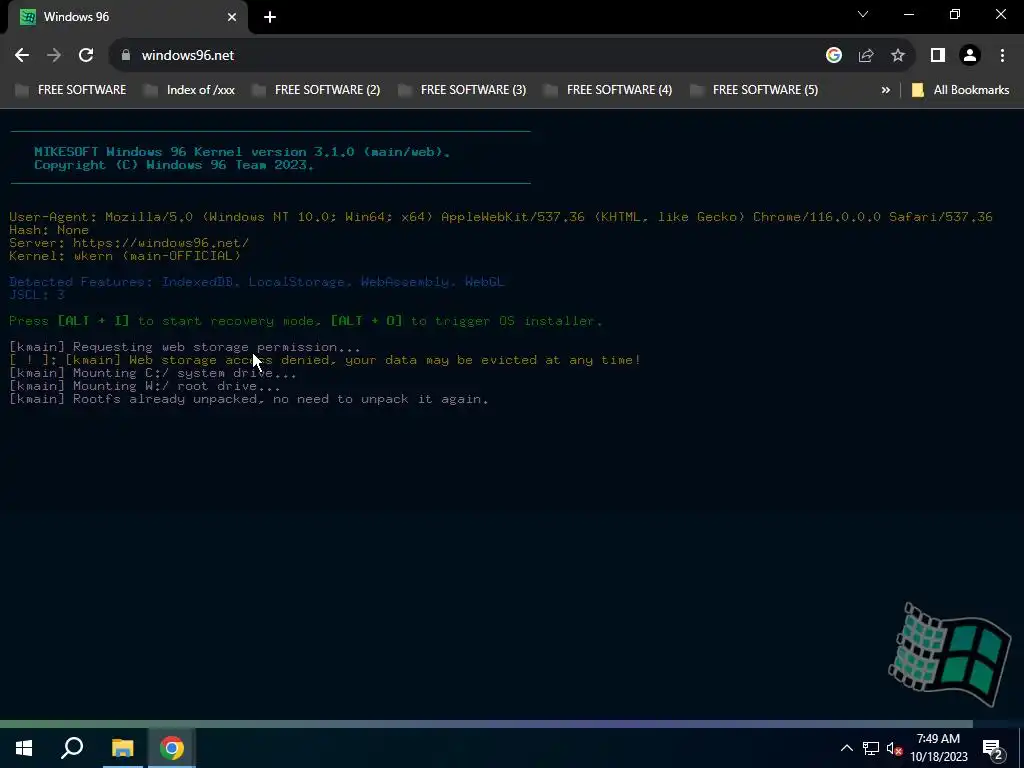This screenshot has height=768, width=1024.
Task: Click the web storage access denied warning
Action: pos(325,360)
